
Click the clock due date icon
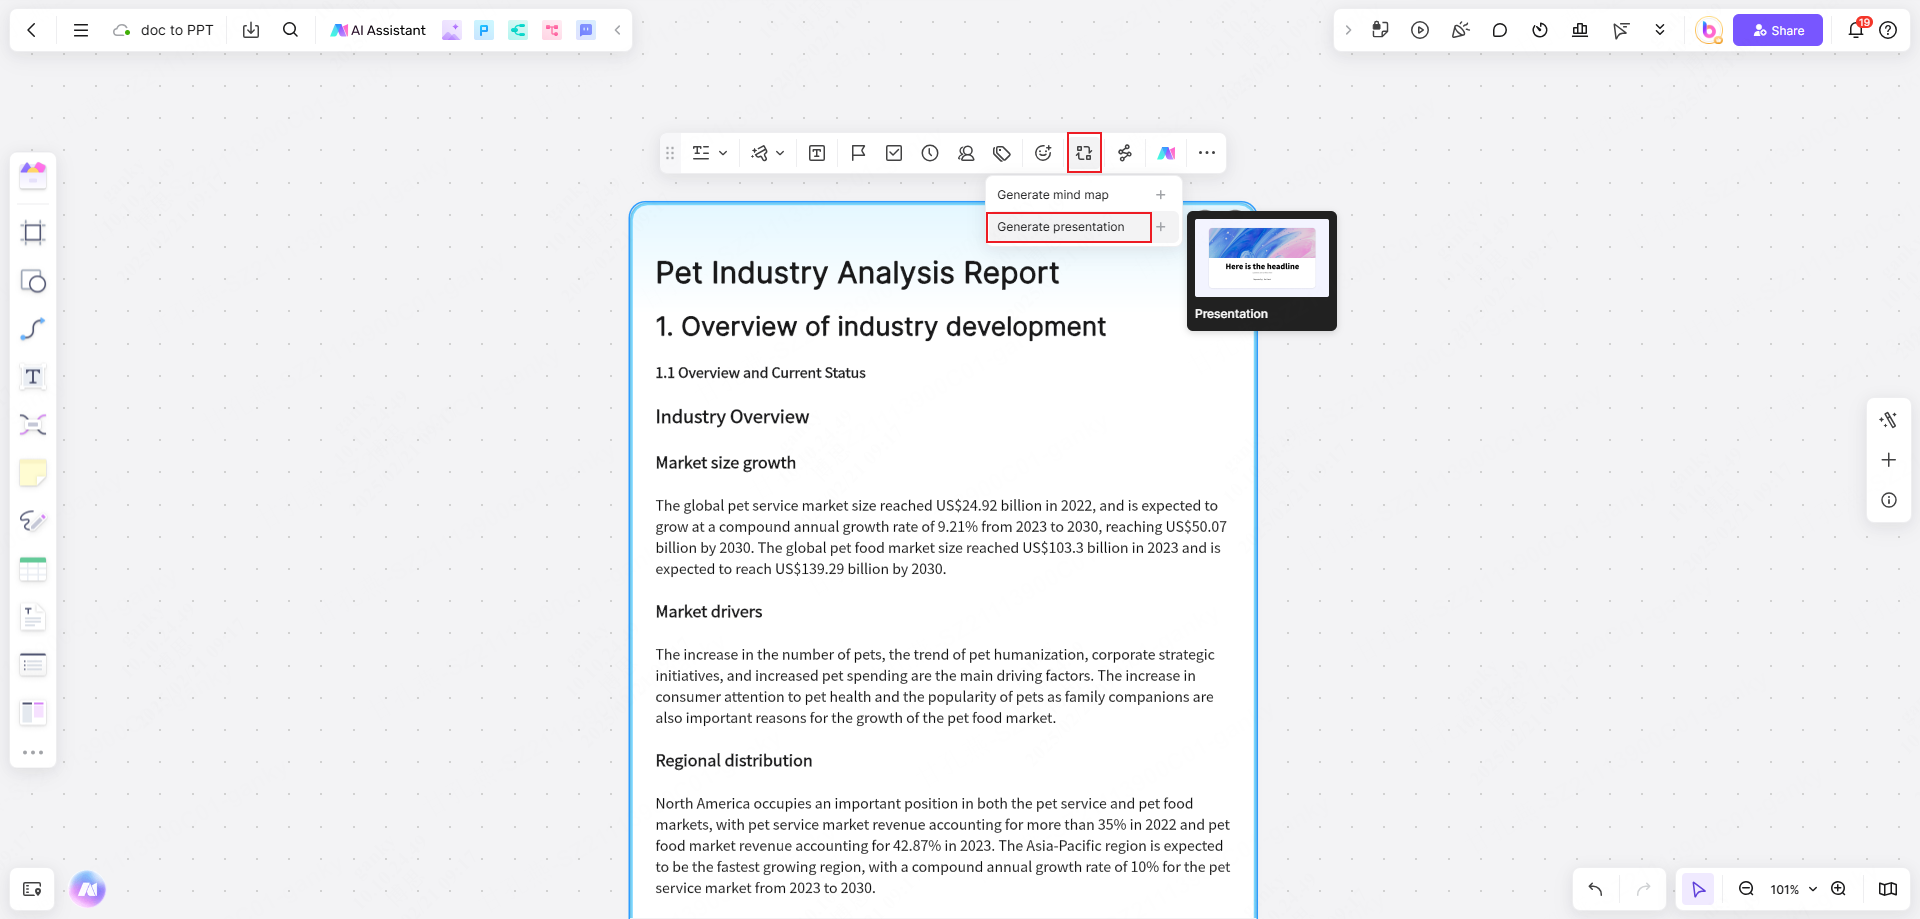tap(930, 153)
